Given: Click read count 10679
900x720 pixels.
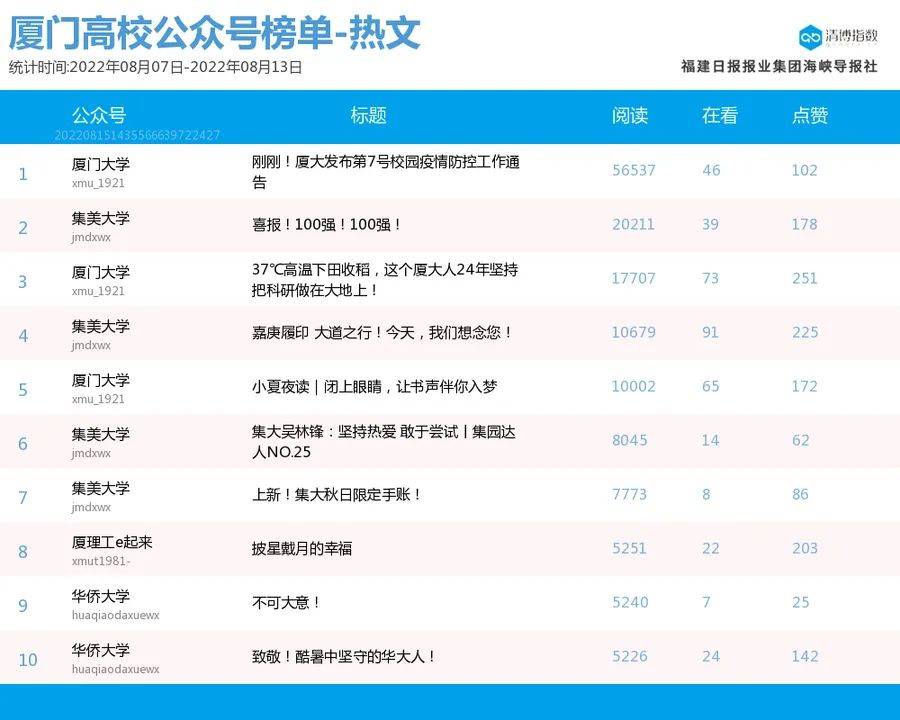Looking at the screenshot, I should tap(634, 332).
